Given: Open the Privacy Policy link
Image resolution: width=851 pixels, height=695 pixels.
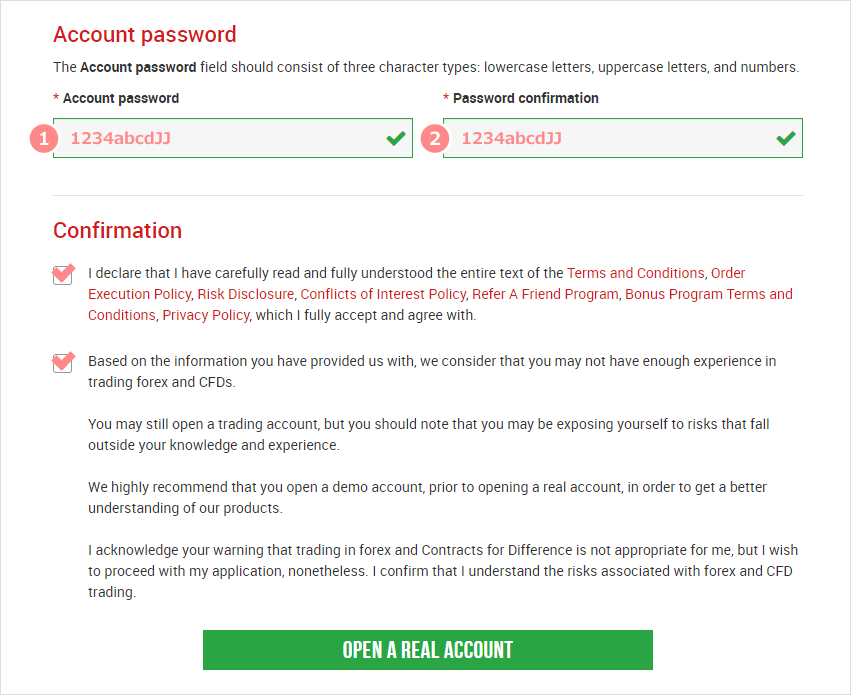Looking at the screenshot, I should [x=206, y=315].
